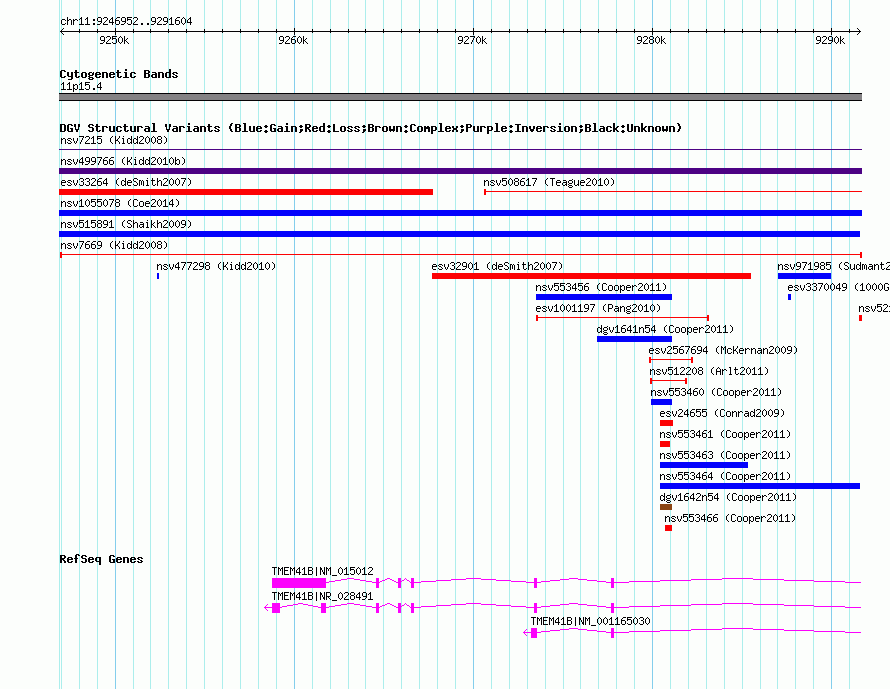Click the red nsv553466 loss bar
Image resolution: width=890 pixels, height=689 pixels.
[x=669, y=528]
